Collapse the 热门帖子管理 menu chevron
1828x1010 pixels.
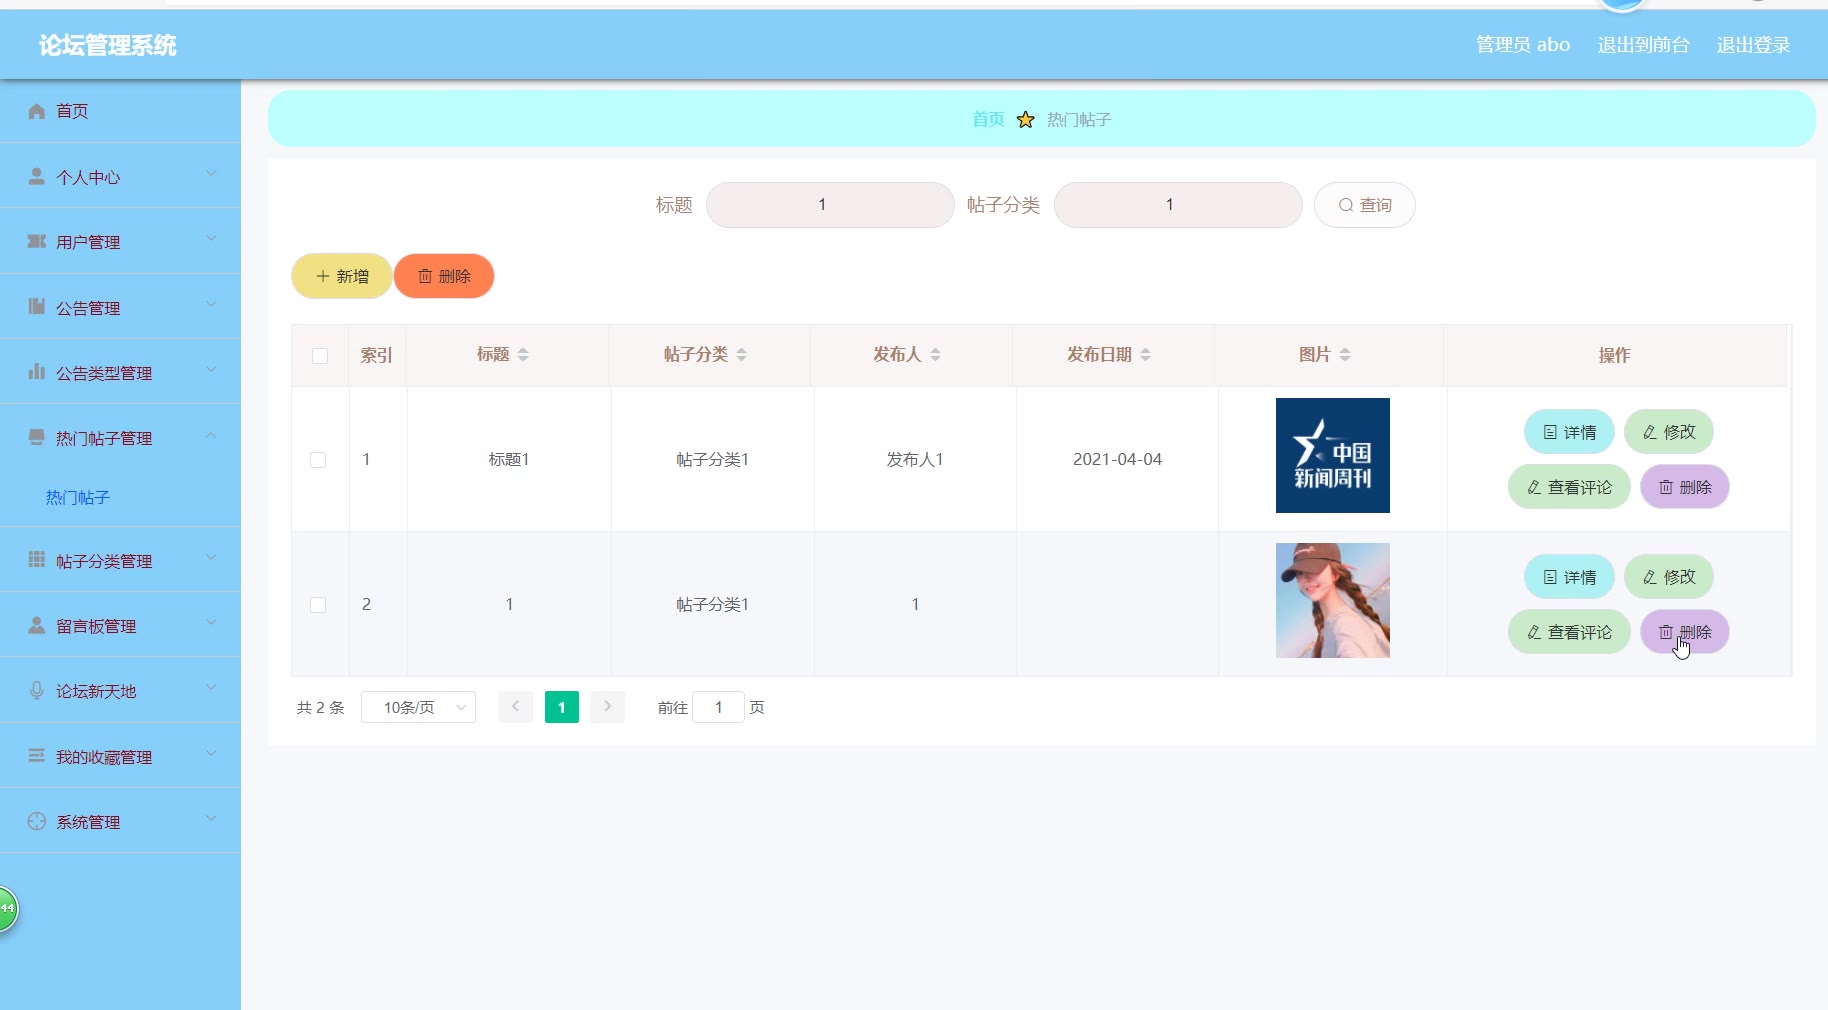211,435
